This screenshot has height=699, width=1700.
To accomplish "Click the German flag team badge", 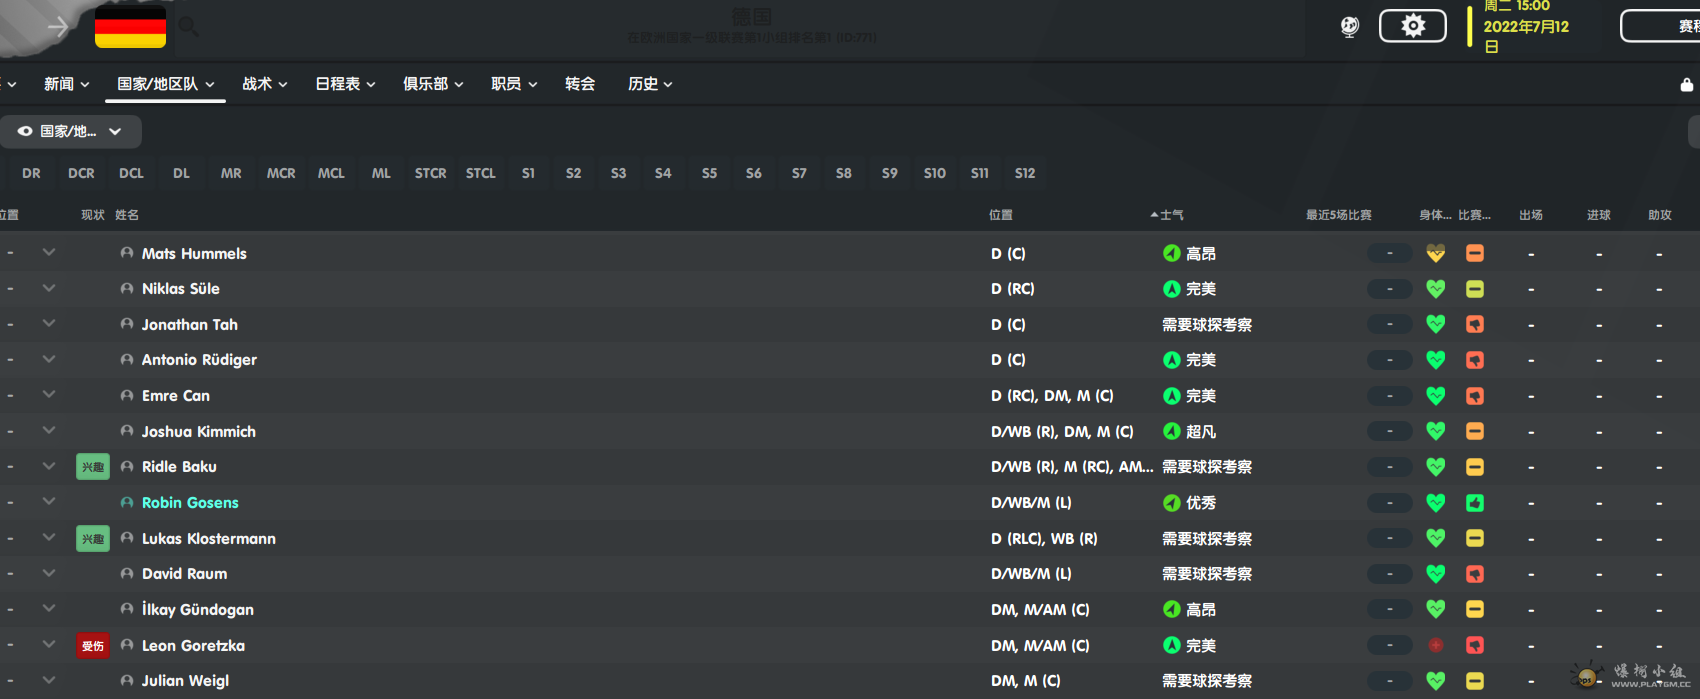I will pyautogui.click(x=130, y=26).
